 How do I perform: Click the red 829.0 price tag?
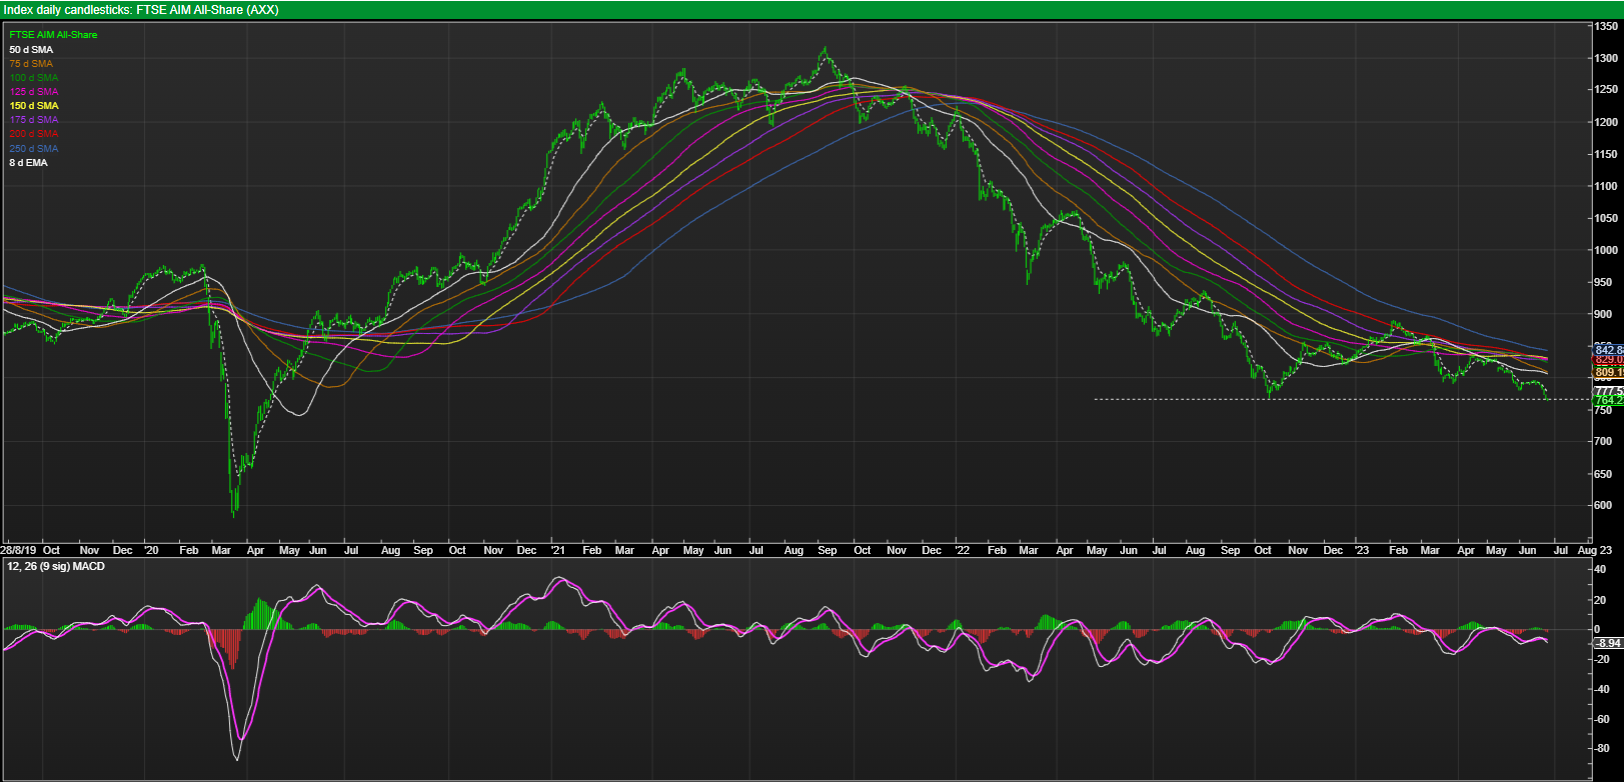pyautogui.click(x=1608, y=359)
